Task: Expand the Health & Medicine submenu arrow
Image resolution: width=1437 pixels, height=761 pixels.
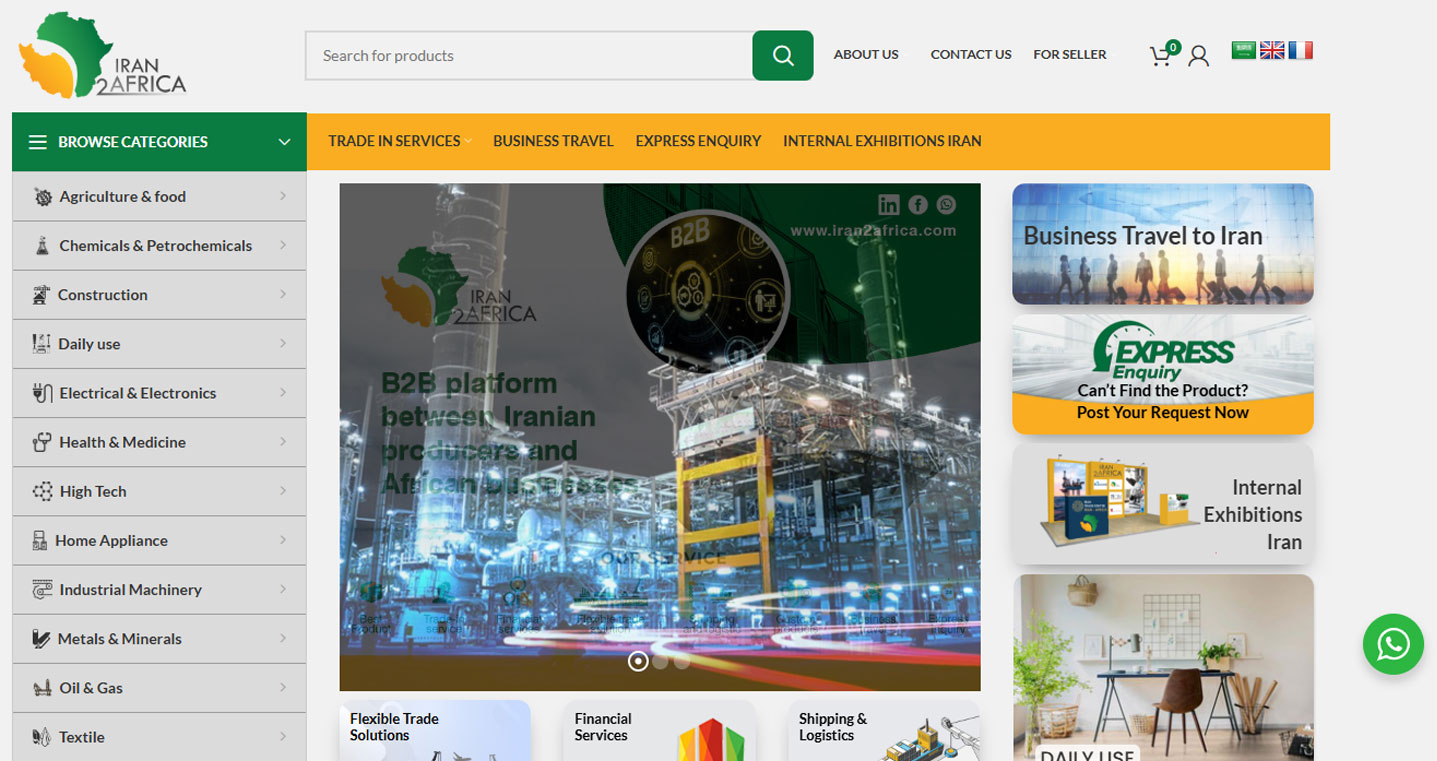Action: coord(284,442)
